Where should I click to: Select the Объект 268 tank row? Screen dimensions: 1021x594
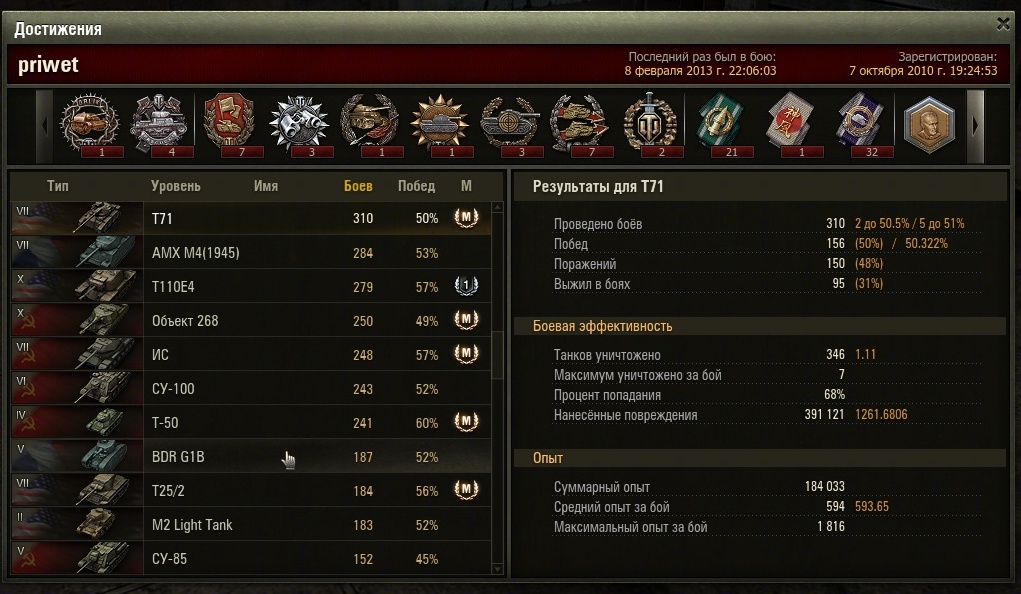coord(251,320)
